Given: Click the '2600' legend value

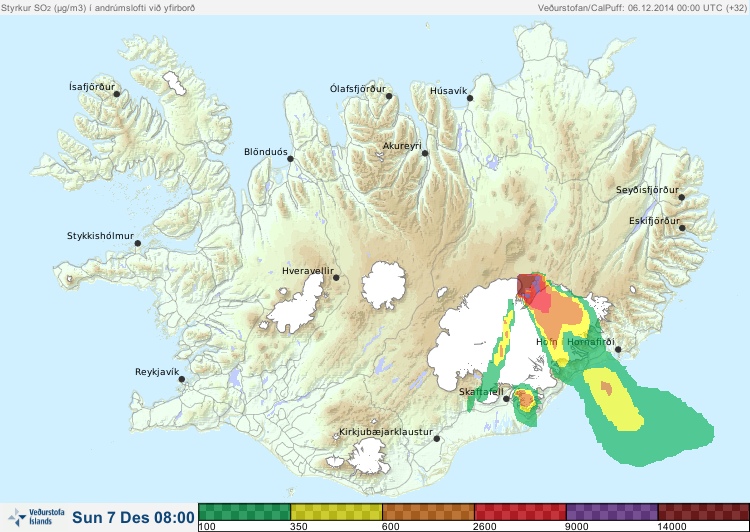Looking at the screenshot, I should point(485,527).
